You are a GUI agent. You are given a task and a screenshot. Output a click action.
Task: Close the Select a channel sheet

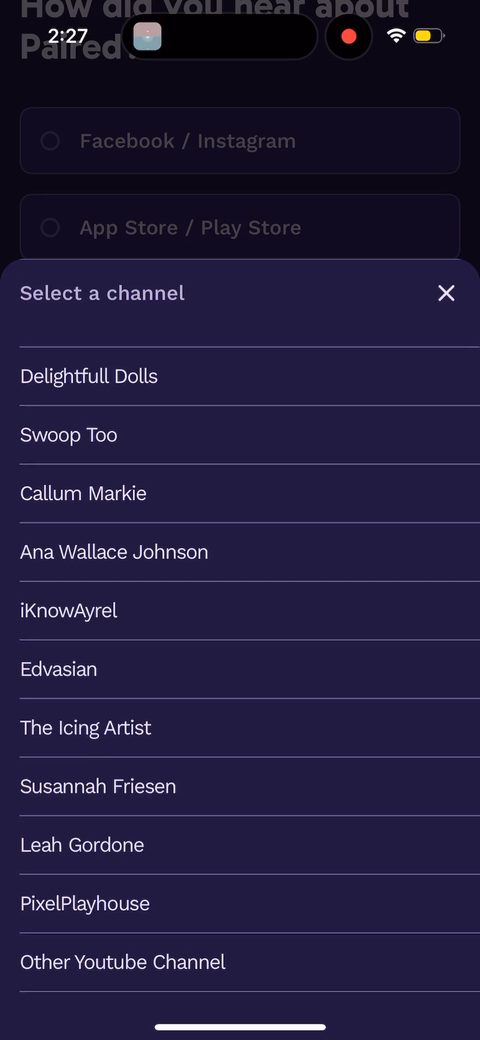coord(446,293)
